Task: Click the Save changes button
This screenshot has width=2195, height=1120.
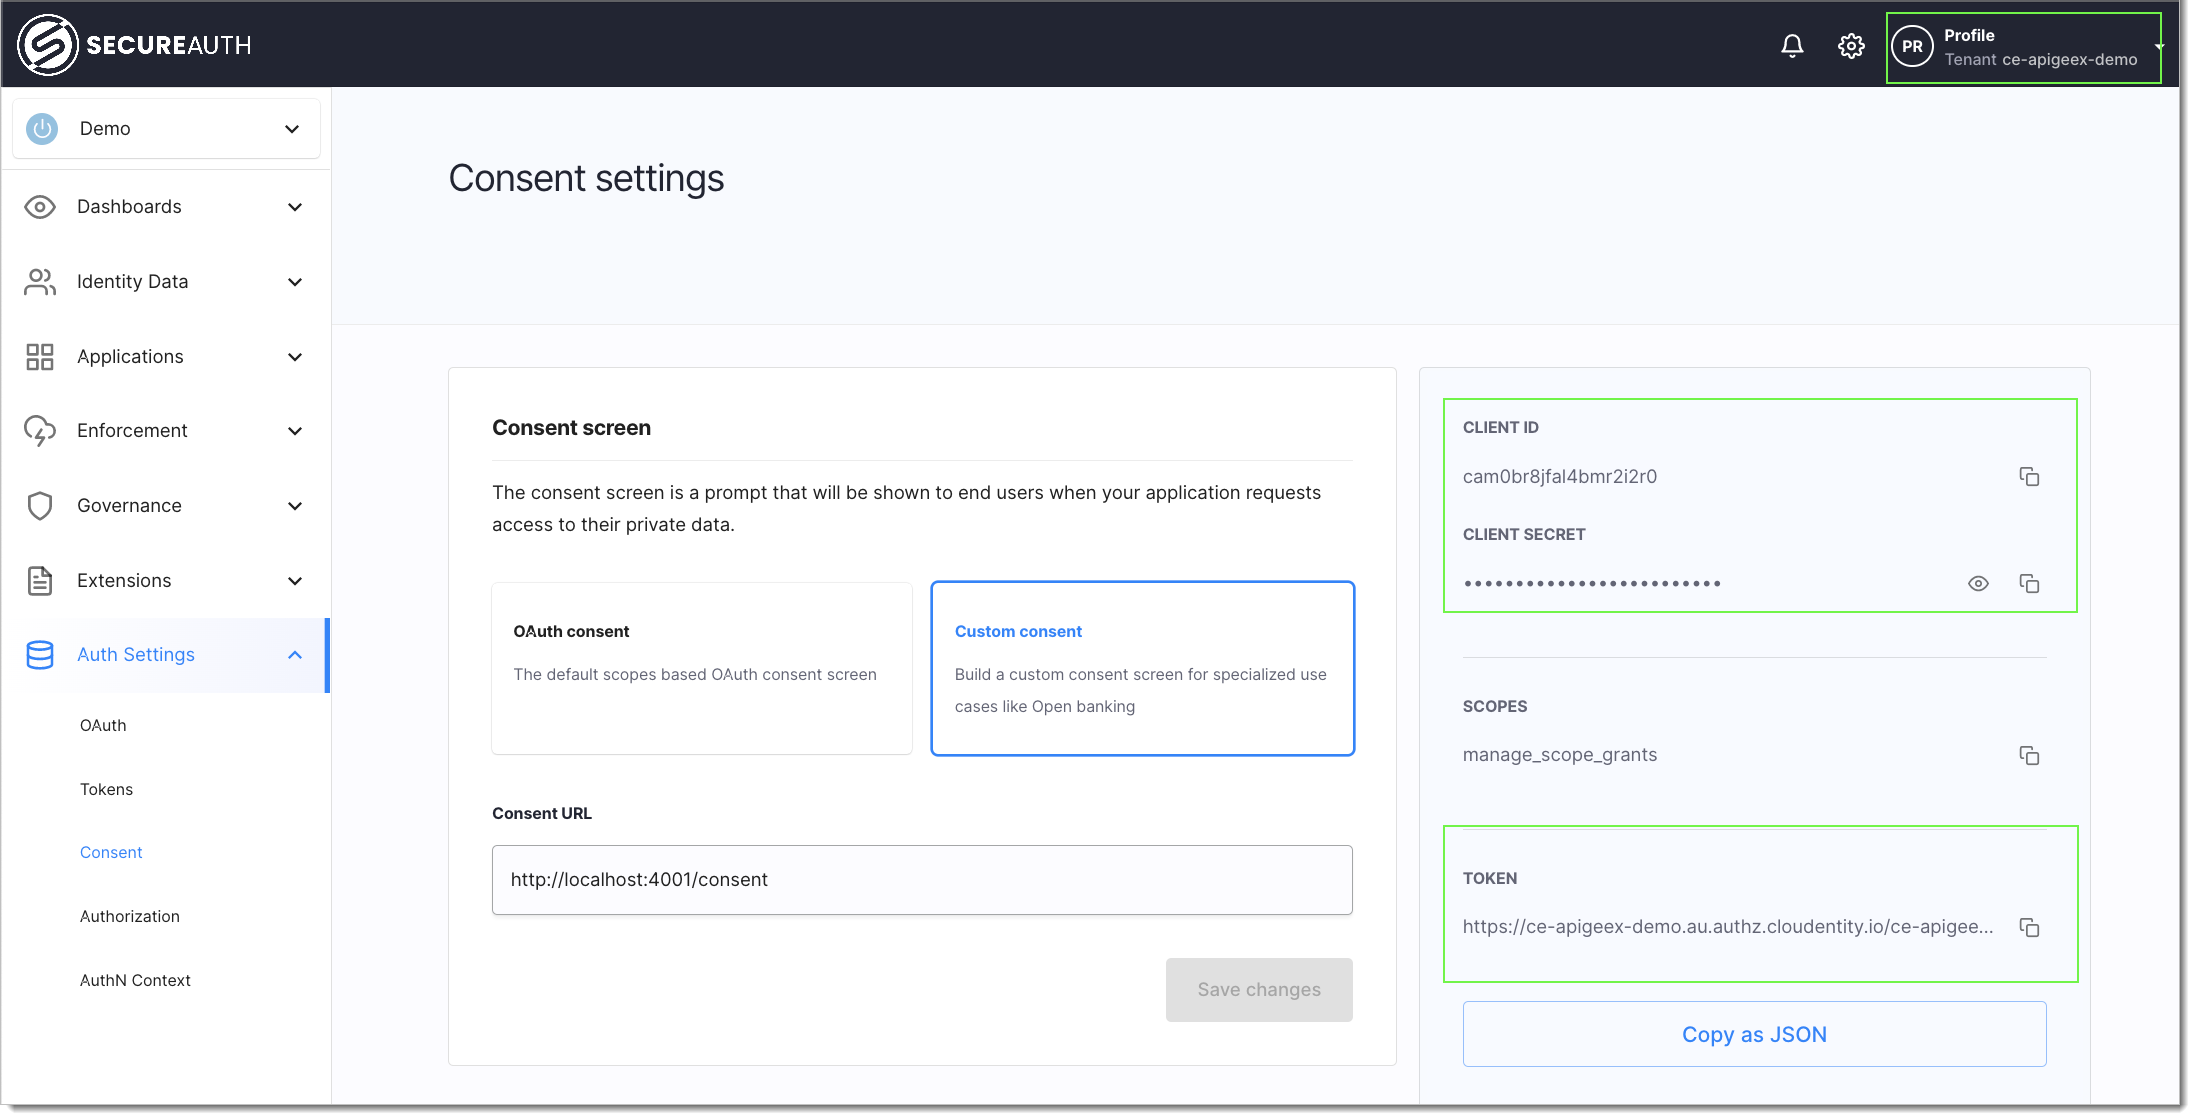Action: [x=1259, y=990]
